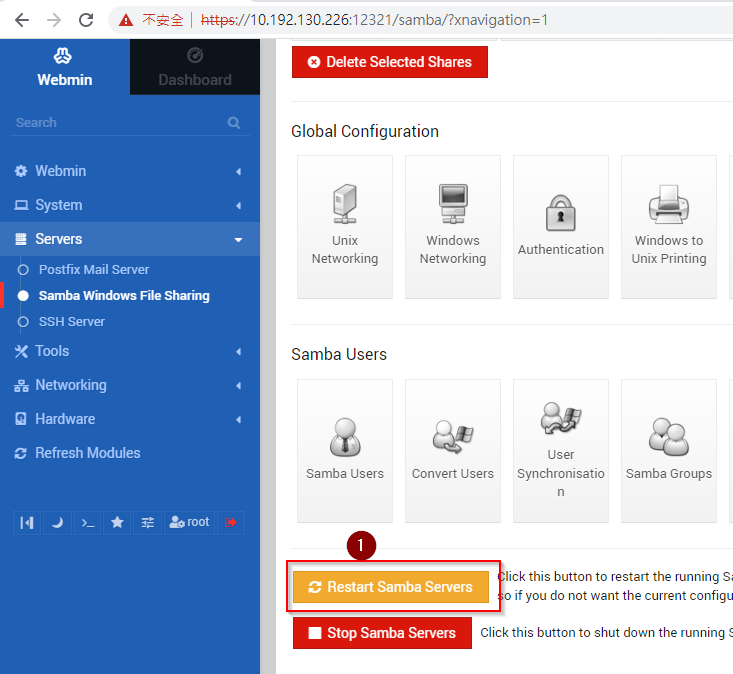The image size is (733, 674).
Task: Click browser reload page icon
Action: click(86, 20)
